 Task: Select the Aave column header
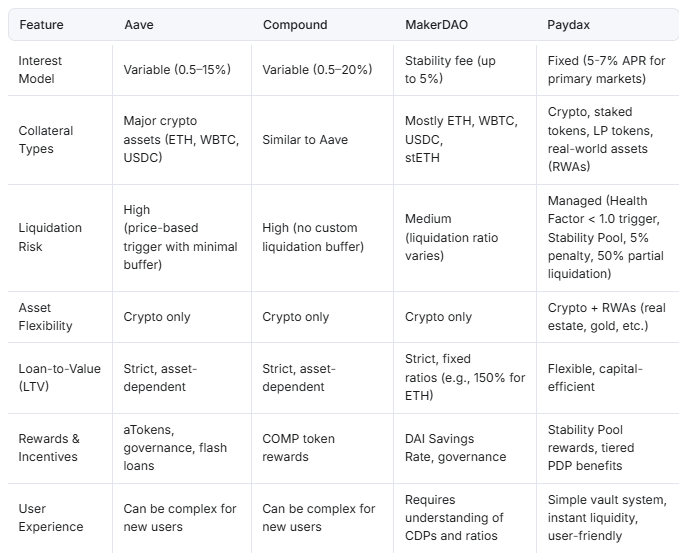[x=140, y=23]
